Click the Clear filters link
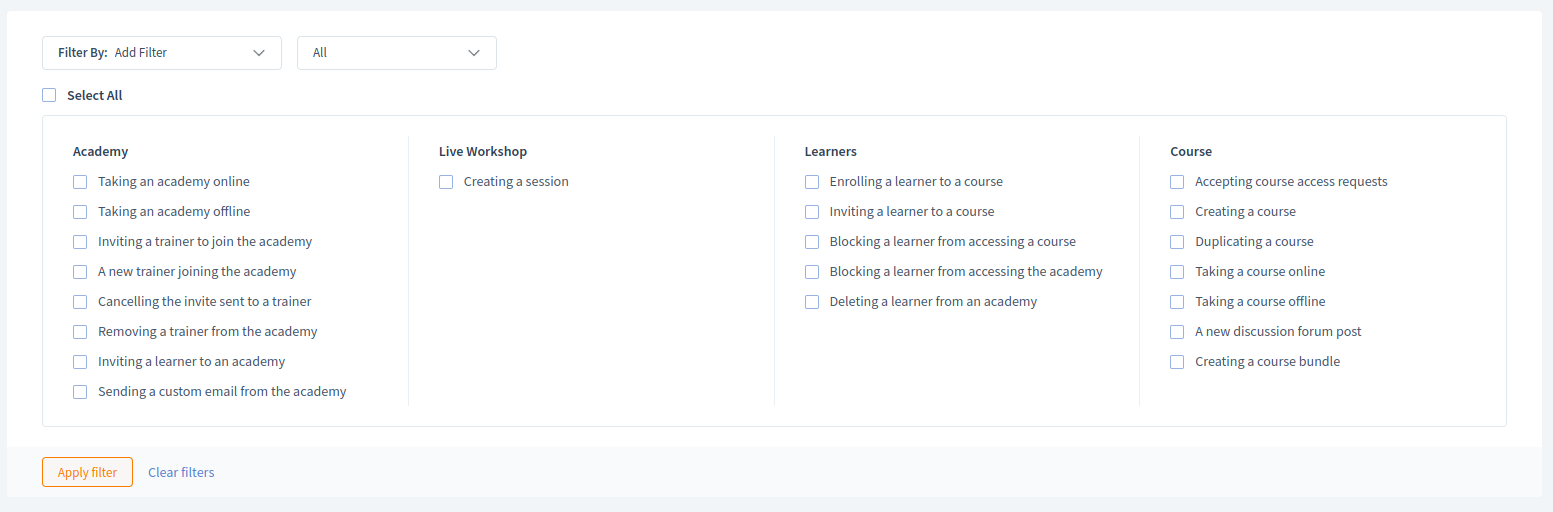The width and height of the screenshot is (1553, 512). [x=181, y=472]
